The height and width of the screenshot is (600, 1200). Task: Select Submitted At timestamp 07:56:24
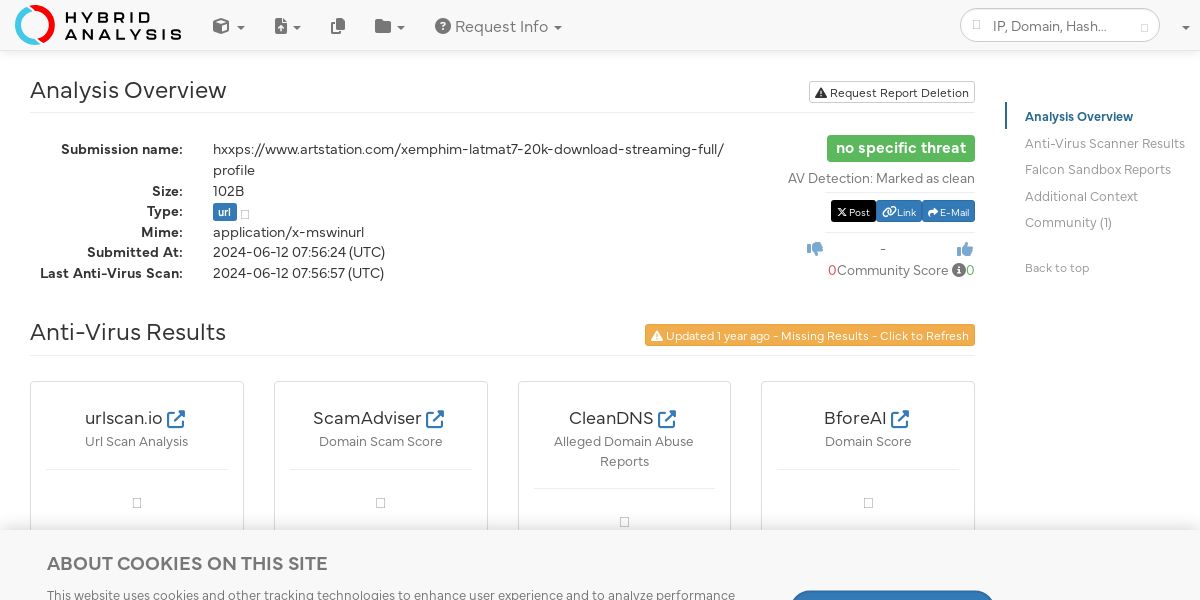coord(299,252)
